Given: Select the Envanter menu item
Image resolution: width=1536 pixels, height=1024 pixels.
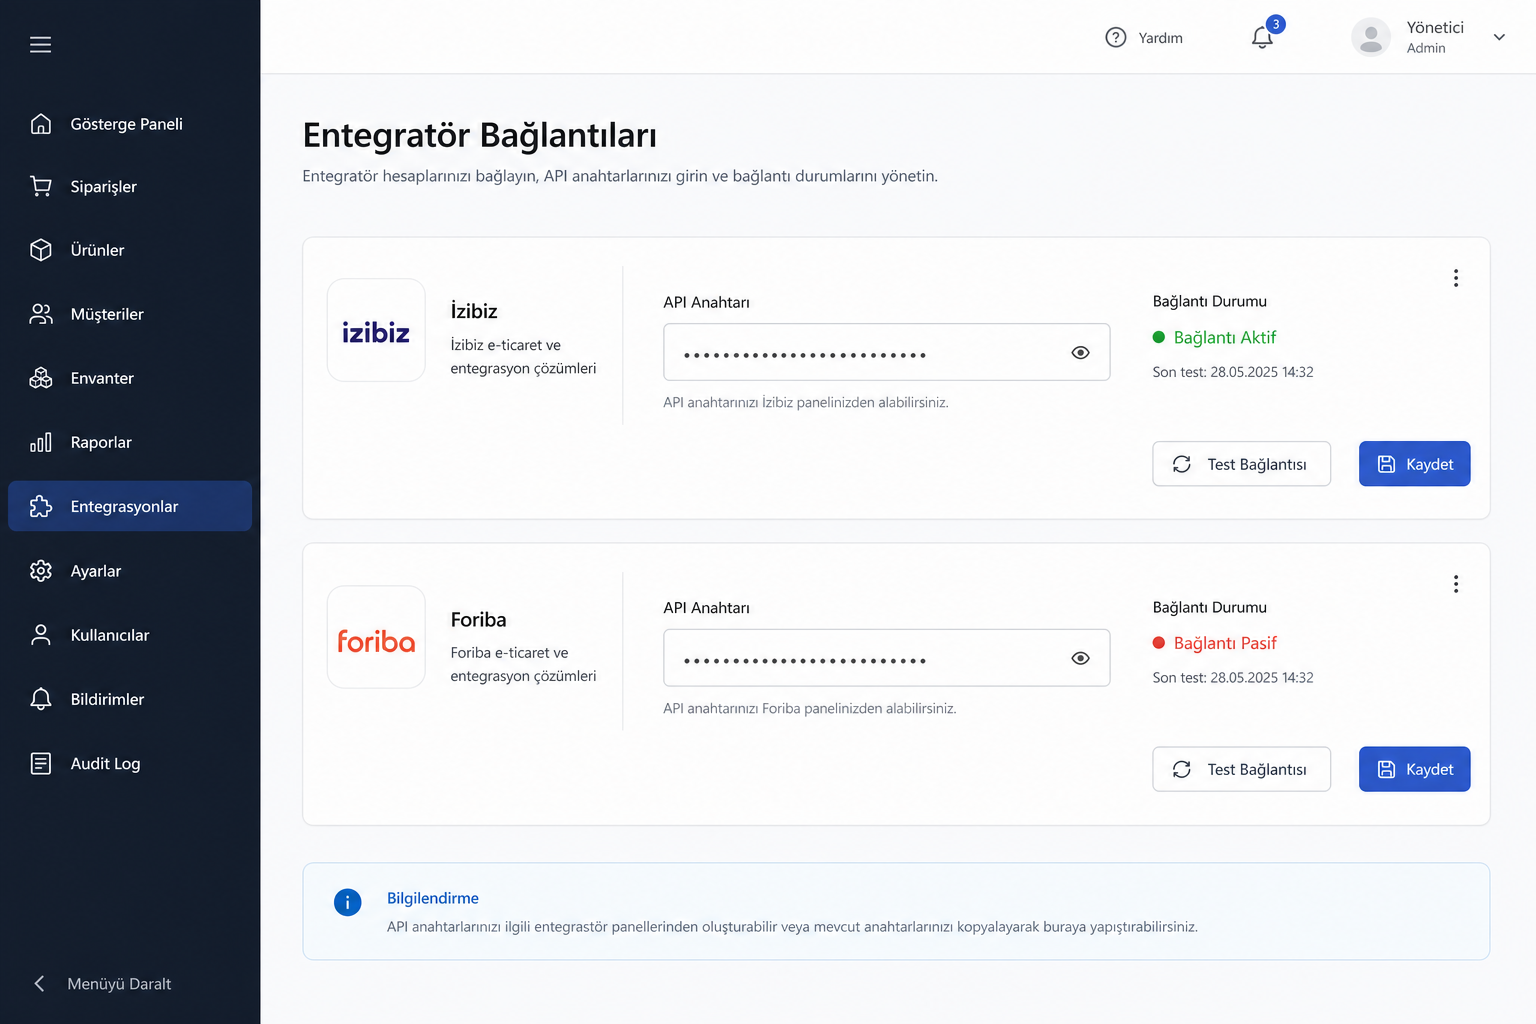Looking at the screenshot, I should [x=130, y=378].
